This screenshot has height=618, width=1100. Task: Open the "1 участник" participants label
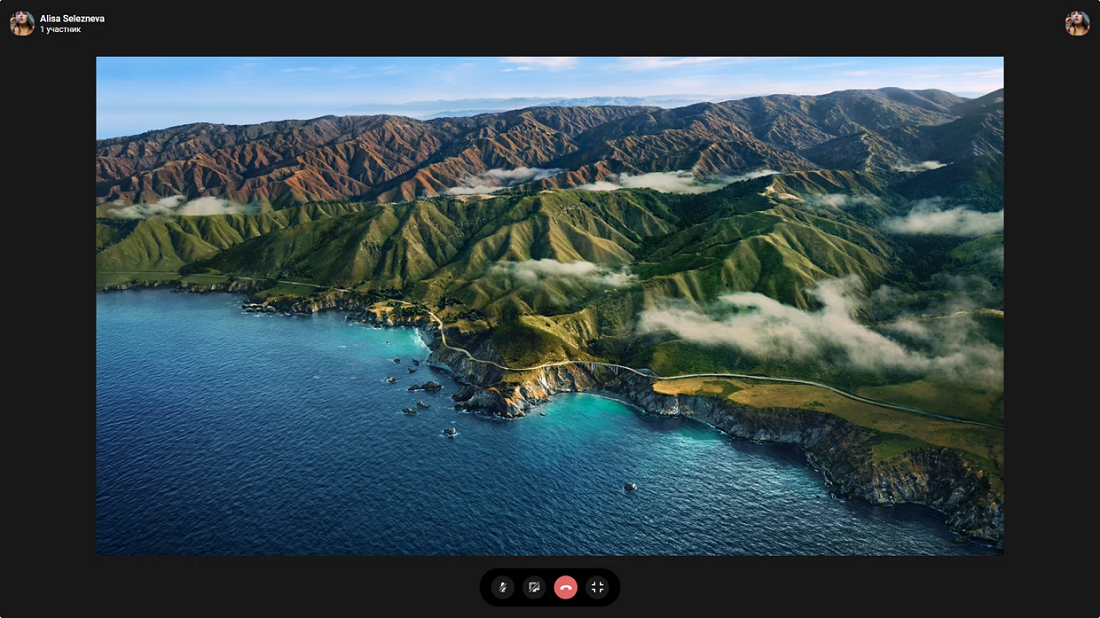pos(60,29)
